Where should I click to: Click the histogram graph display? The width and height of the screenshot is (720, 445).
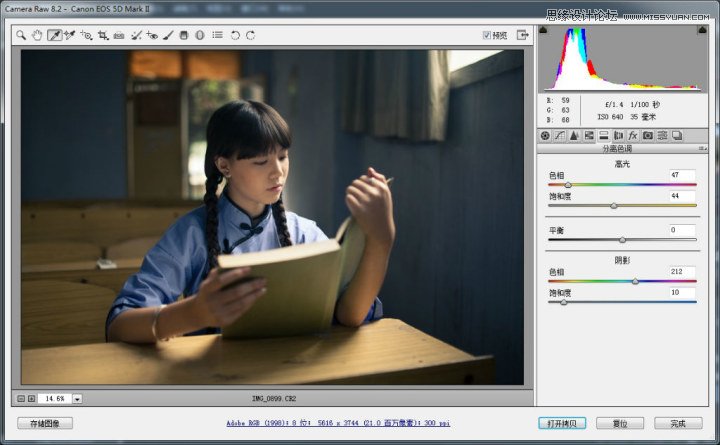click(x=623, y=59)
